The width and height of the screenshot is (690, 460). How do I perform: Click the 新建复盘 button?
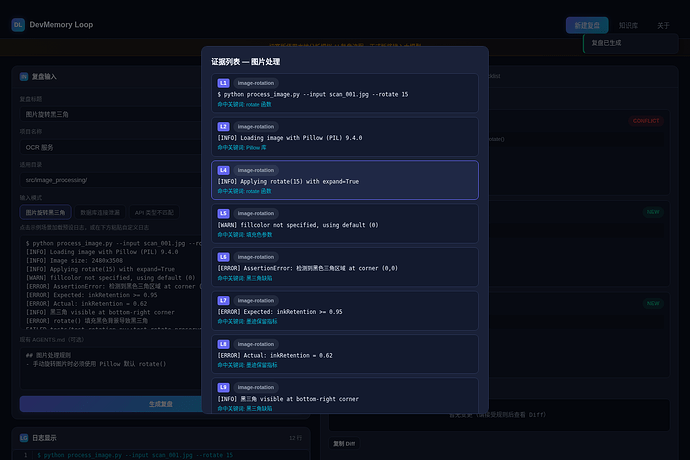coord(587,25)
